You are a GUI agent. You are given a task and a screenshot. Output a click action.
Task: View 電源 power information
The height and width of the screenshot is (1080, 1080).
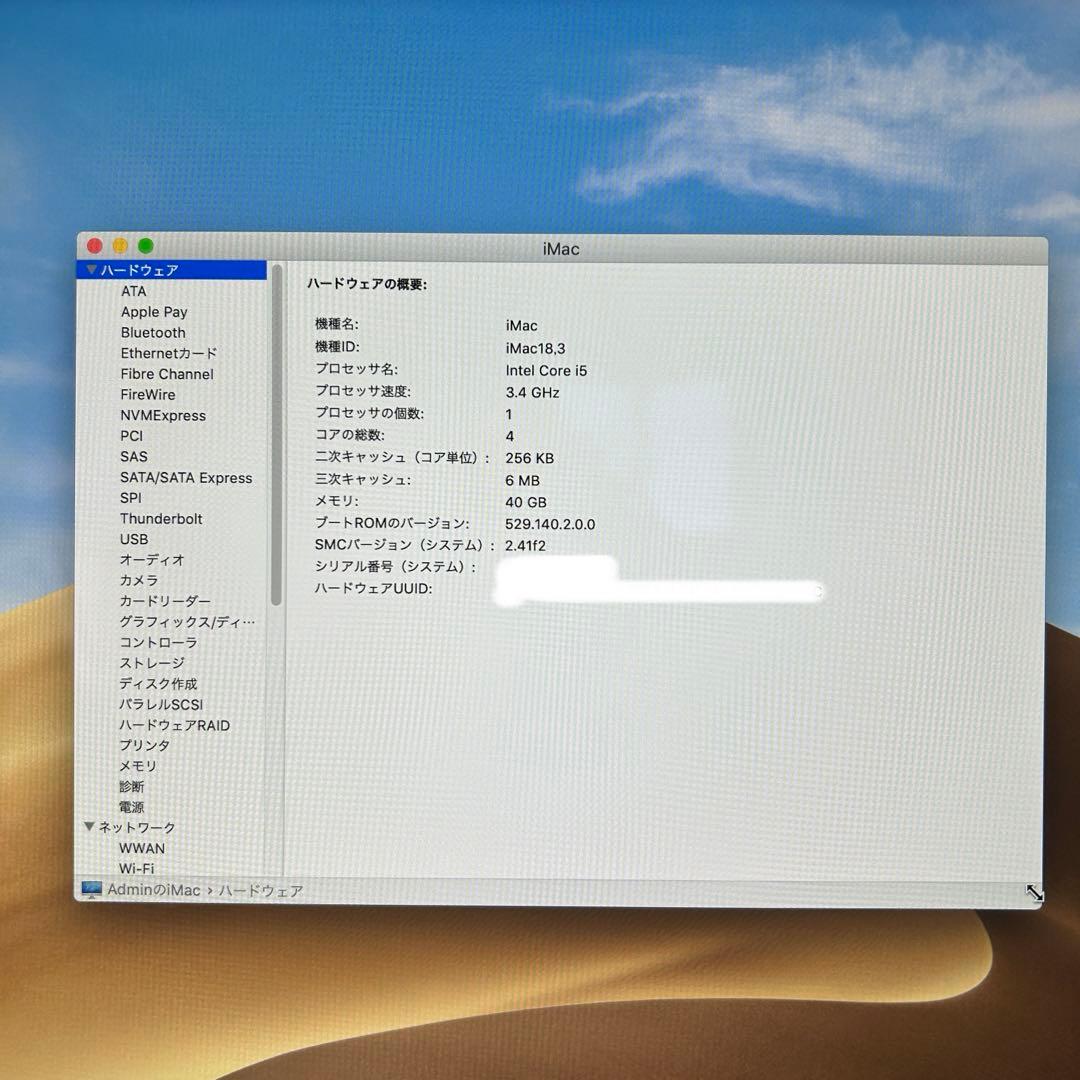(131, 807)
